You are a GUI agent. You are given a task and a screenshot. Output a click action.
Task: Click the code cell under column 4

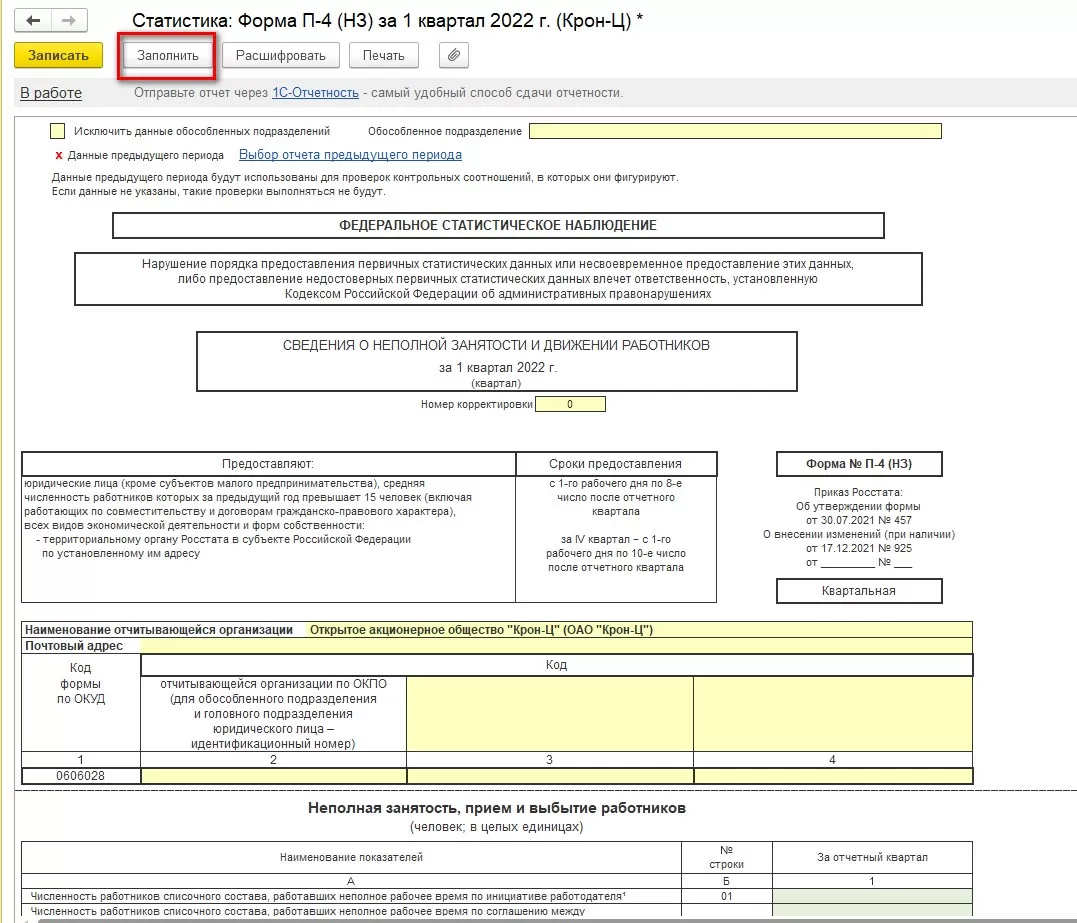pos(833,776)
